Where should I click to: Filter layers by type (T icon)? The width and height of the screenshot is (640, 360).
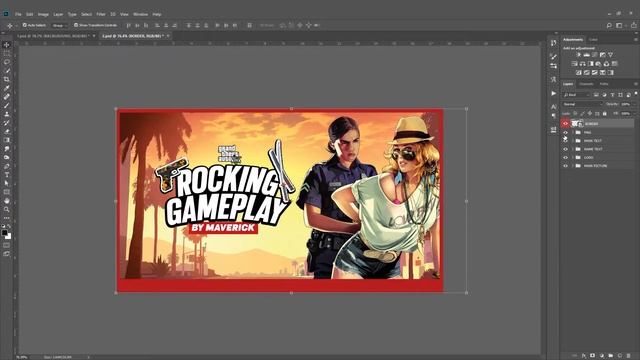pyautogui.click(x=612, y=95)
